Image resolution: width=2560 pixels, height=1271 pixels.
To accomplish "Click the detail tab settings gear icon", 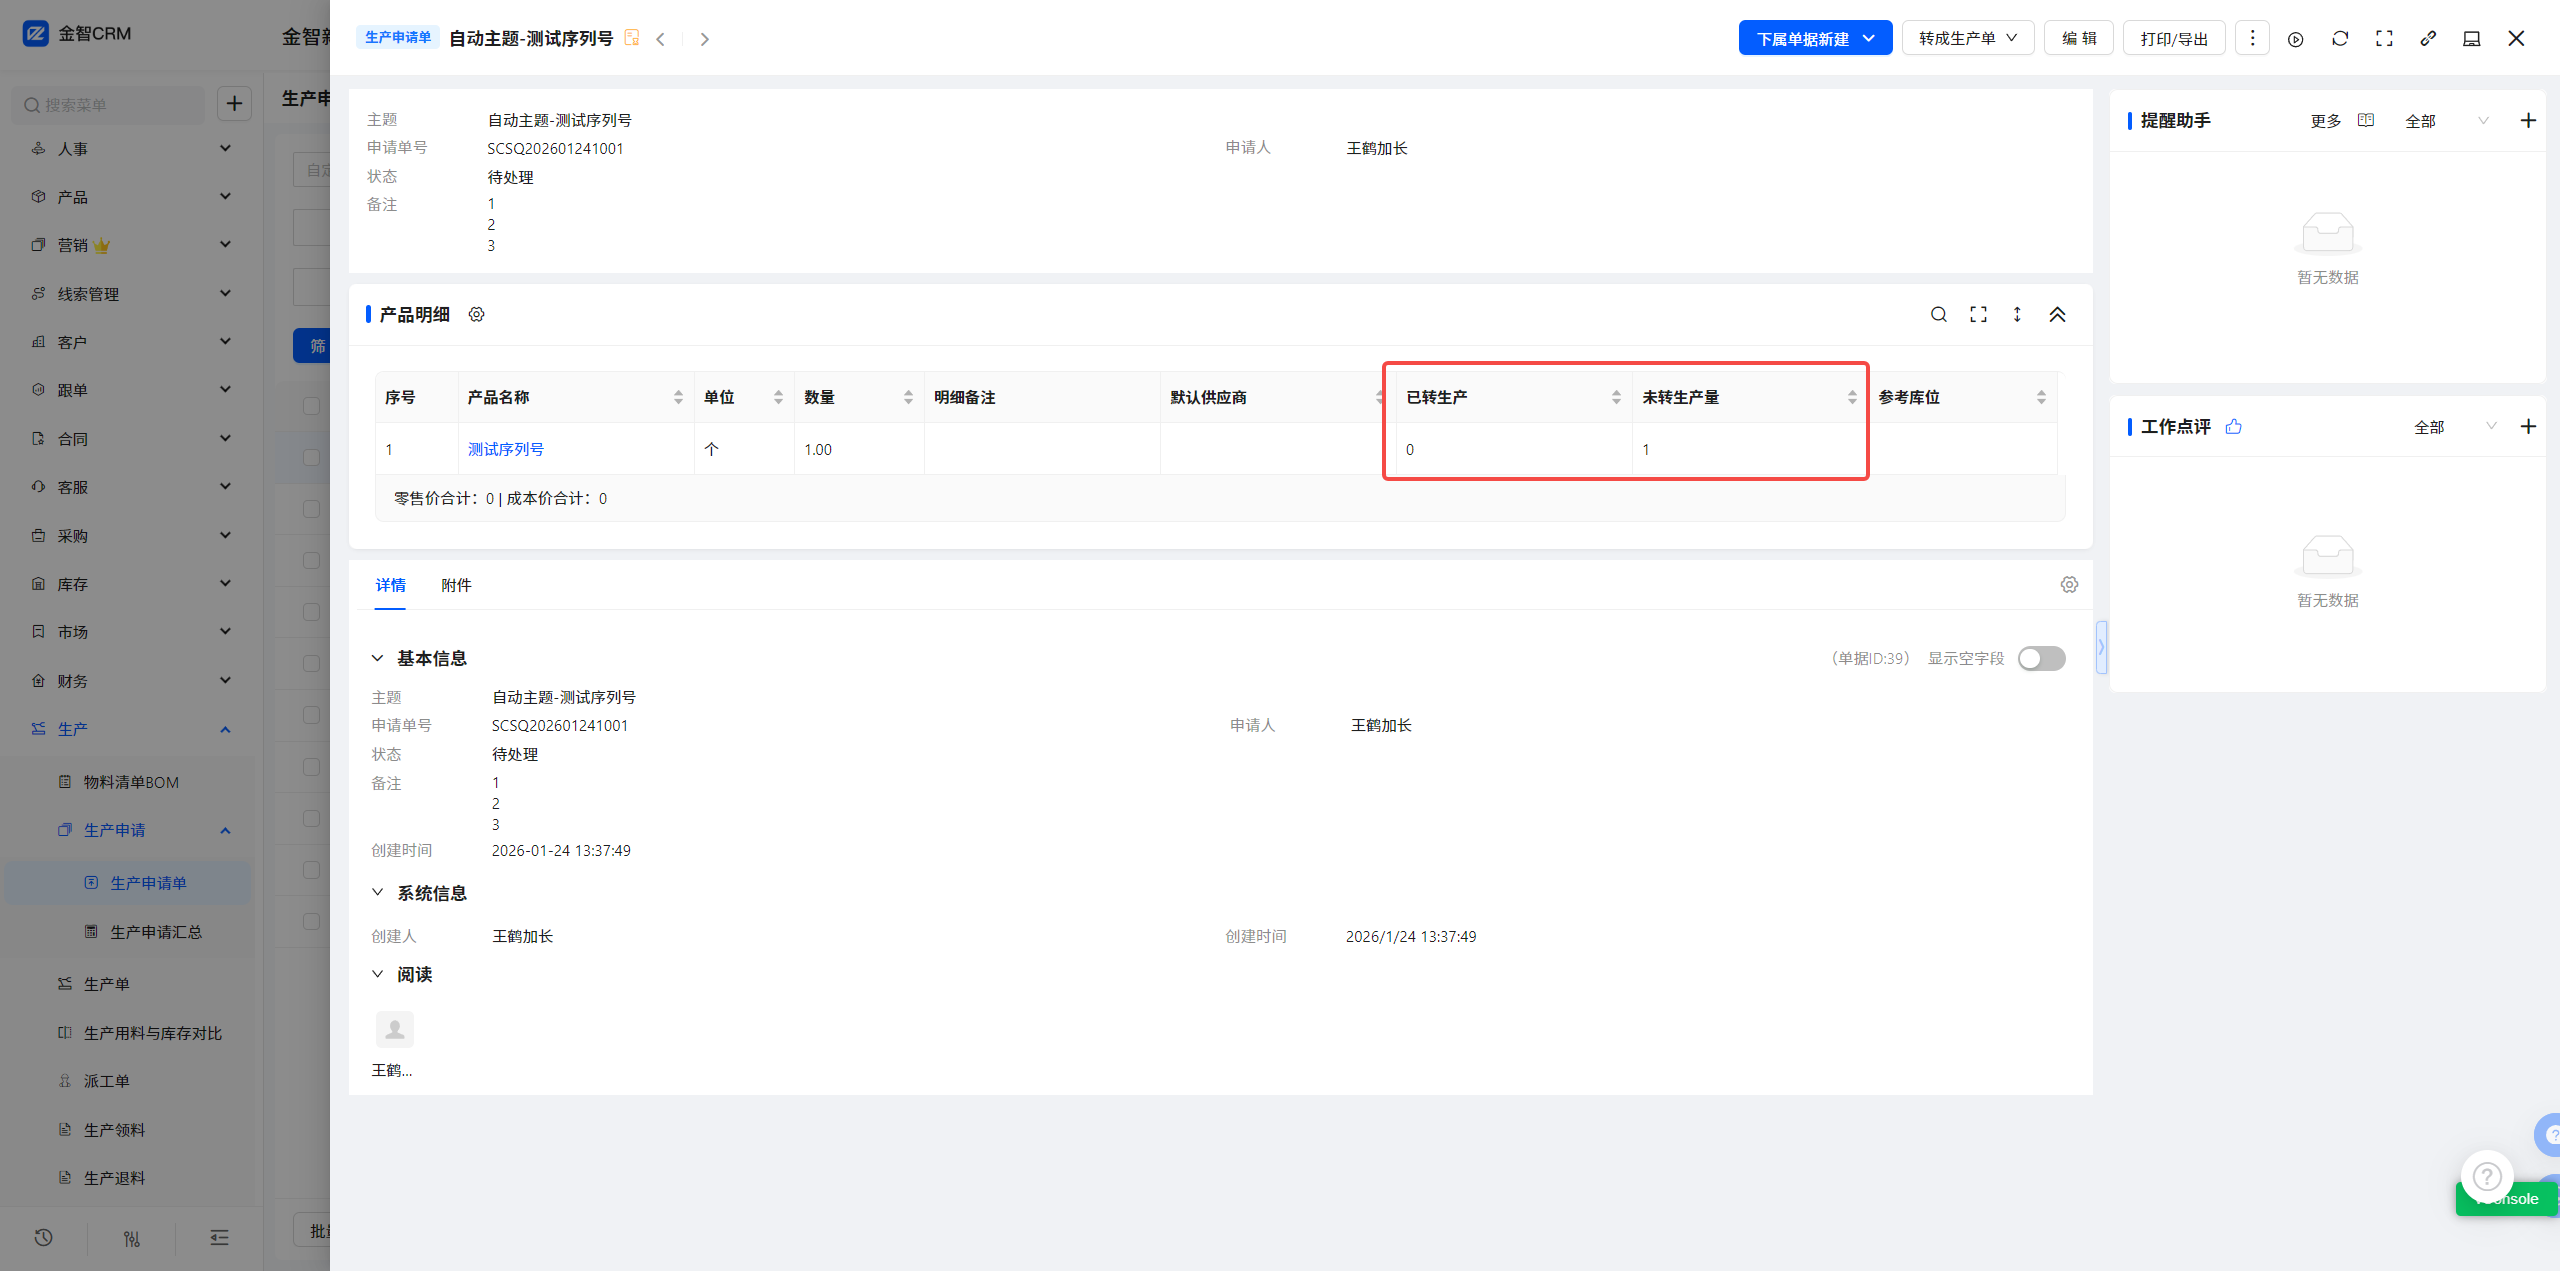I will pos(2069,584).
